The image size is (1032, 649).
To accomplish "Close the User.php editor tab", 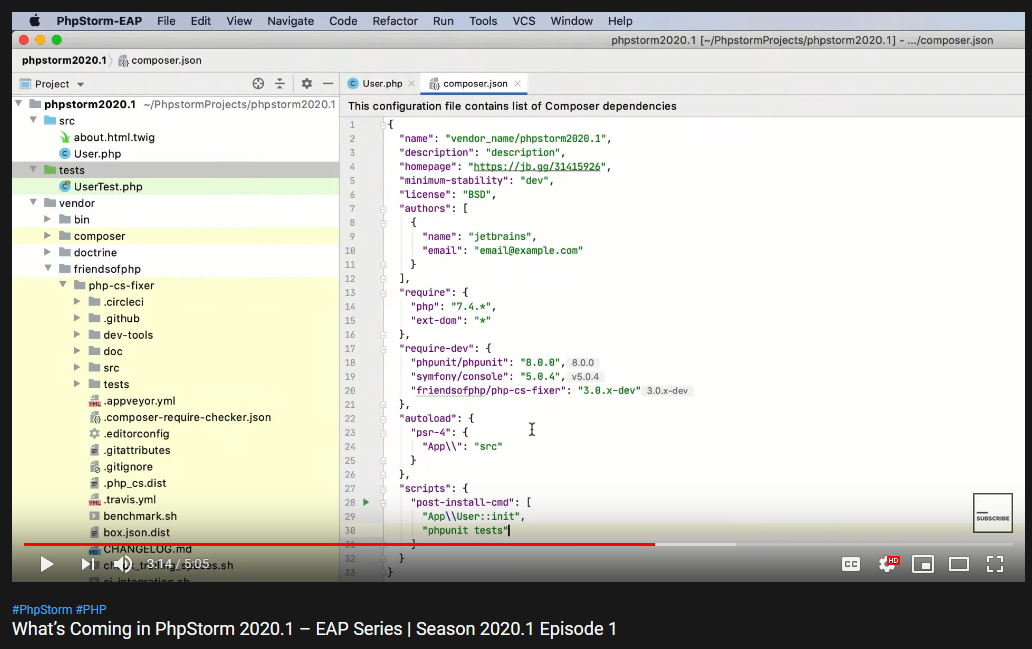I will 411,84.
